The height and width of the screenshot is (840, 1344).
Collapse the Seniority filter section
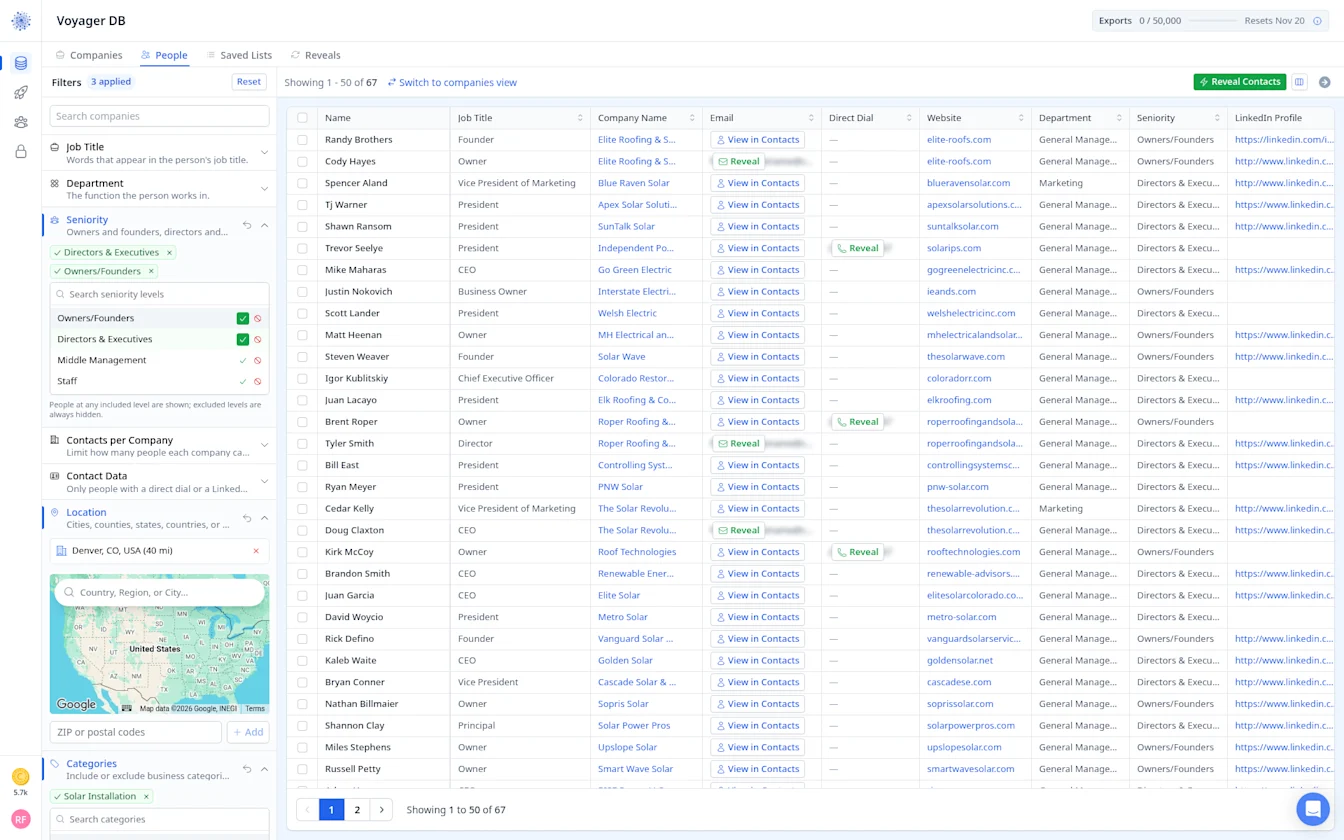pyautogui.click(x=264, y=225)
